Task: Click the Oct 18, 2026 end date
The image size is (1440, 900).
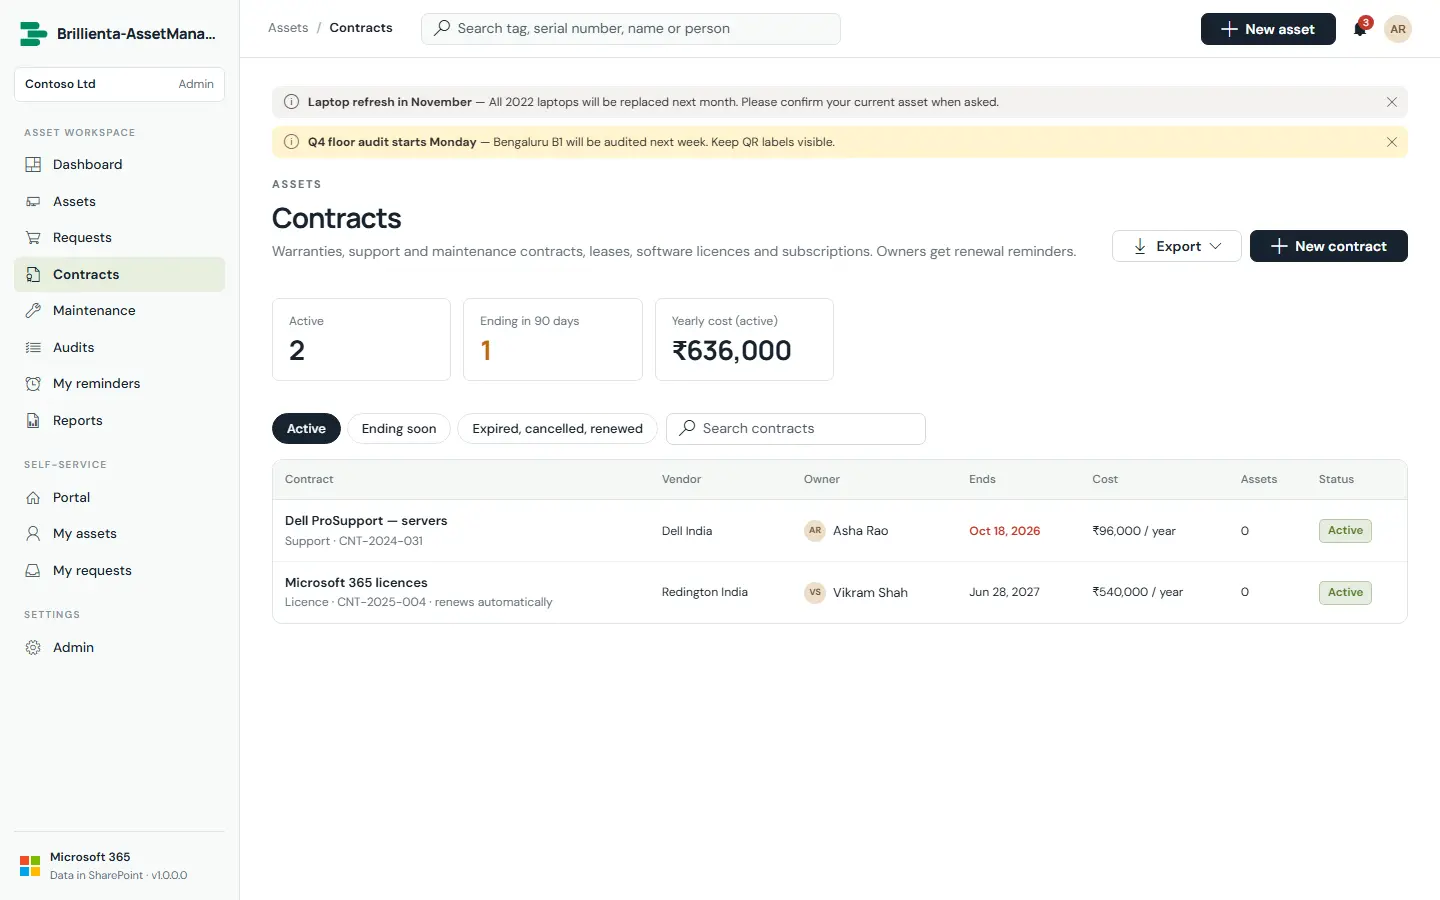Action: (1004, 531)
